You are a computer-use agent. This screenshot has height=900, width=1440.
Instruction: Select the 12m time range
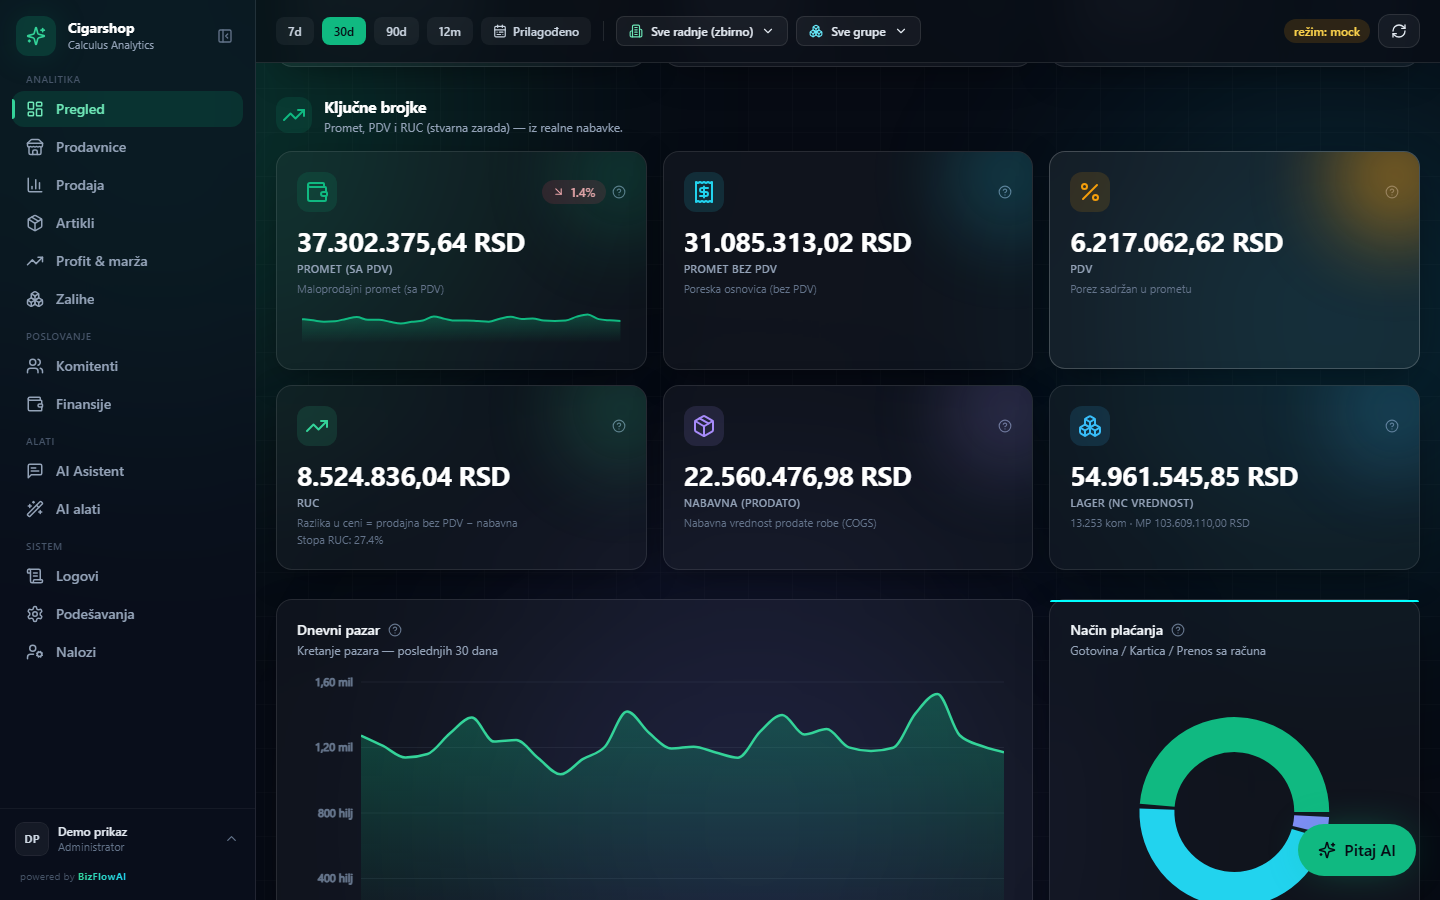450,31
